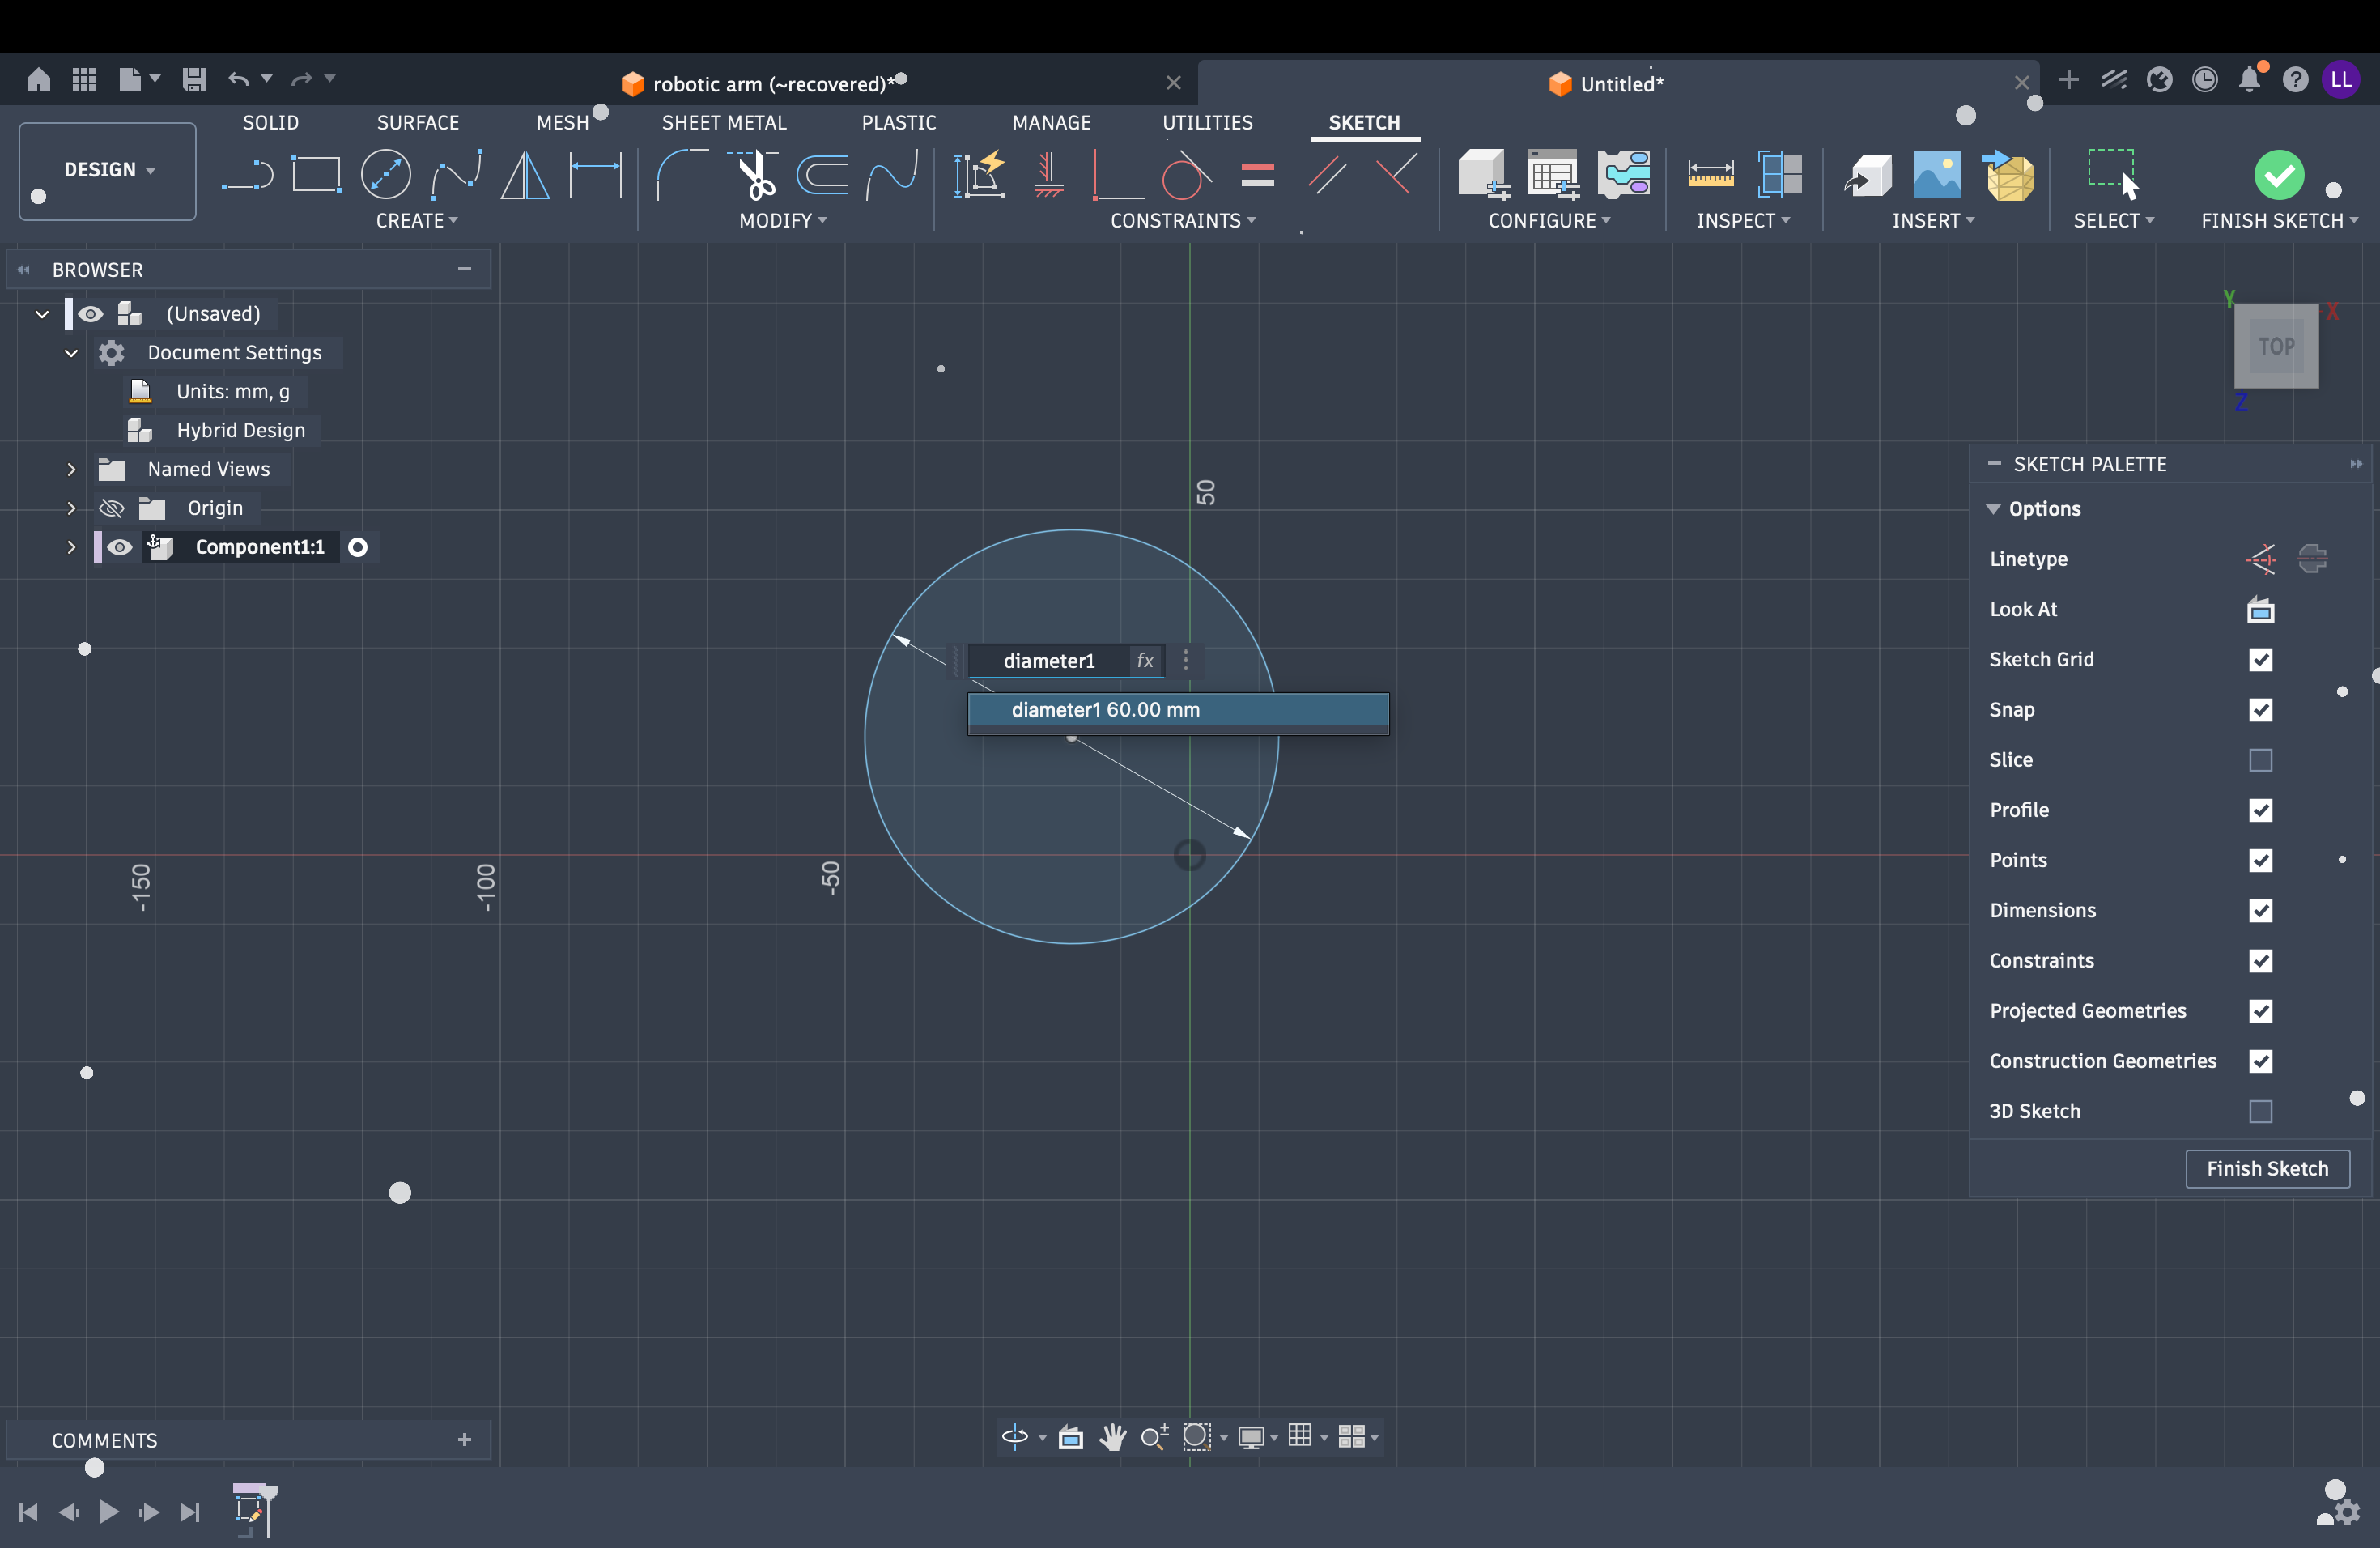Open the INSPECT dropdown menu
This screenshot has height=1548, width=2380.
click(1742, 220)
